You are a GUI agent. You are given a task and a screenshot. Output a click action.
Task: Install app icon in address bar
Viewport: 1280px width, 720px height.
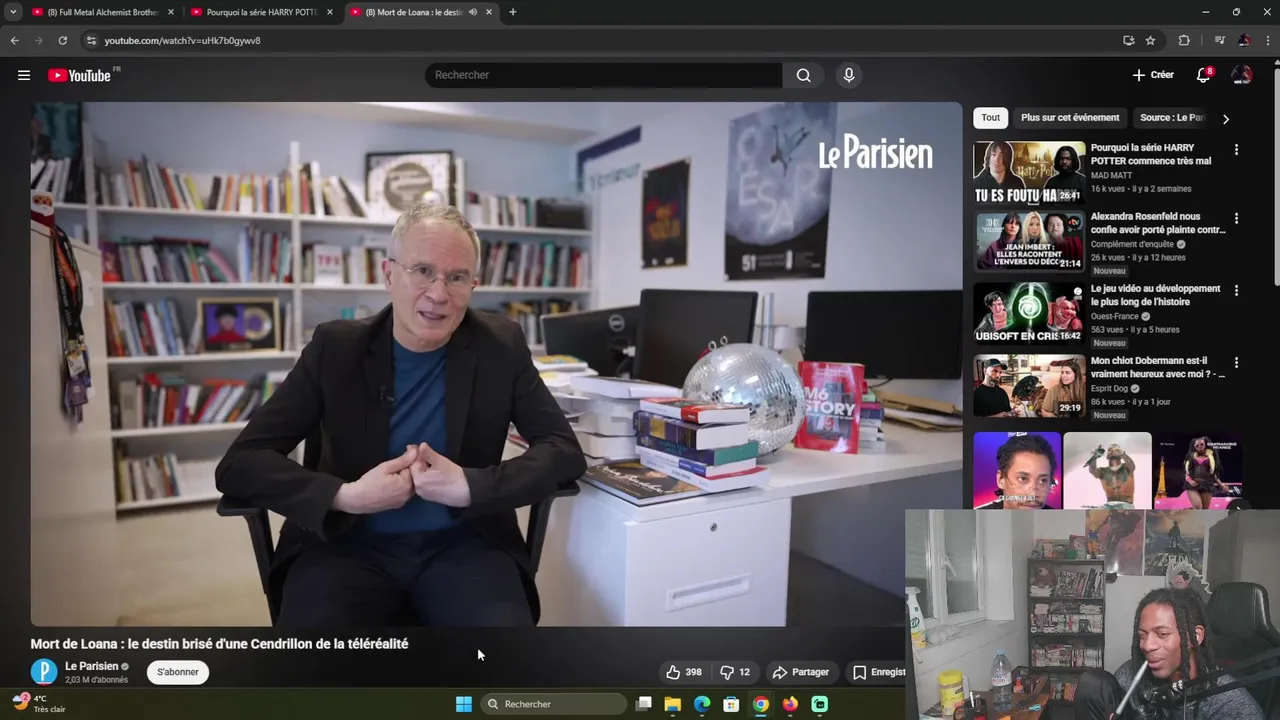tap(1128, 40)
